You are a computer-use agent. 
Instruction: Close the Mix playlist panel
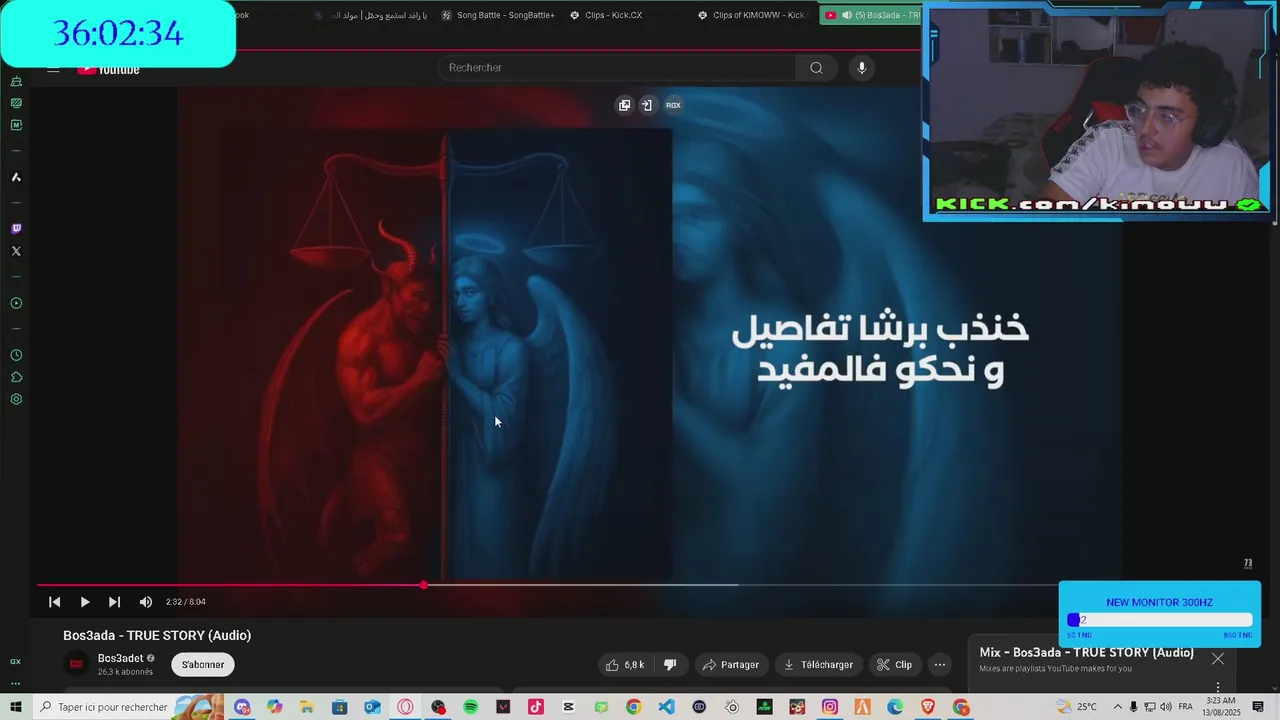coord(1217,659)
